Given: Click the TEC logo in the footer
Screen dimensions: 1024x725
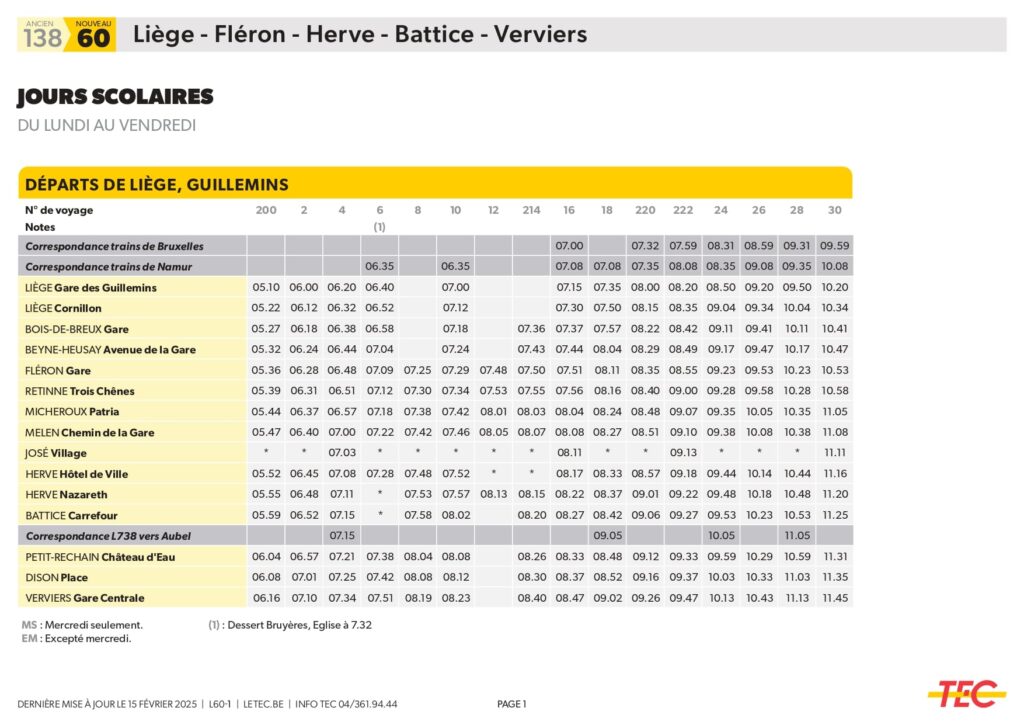Looking at the screenshot, I should [x=966, y=692].
